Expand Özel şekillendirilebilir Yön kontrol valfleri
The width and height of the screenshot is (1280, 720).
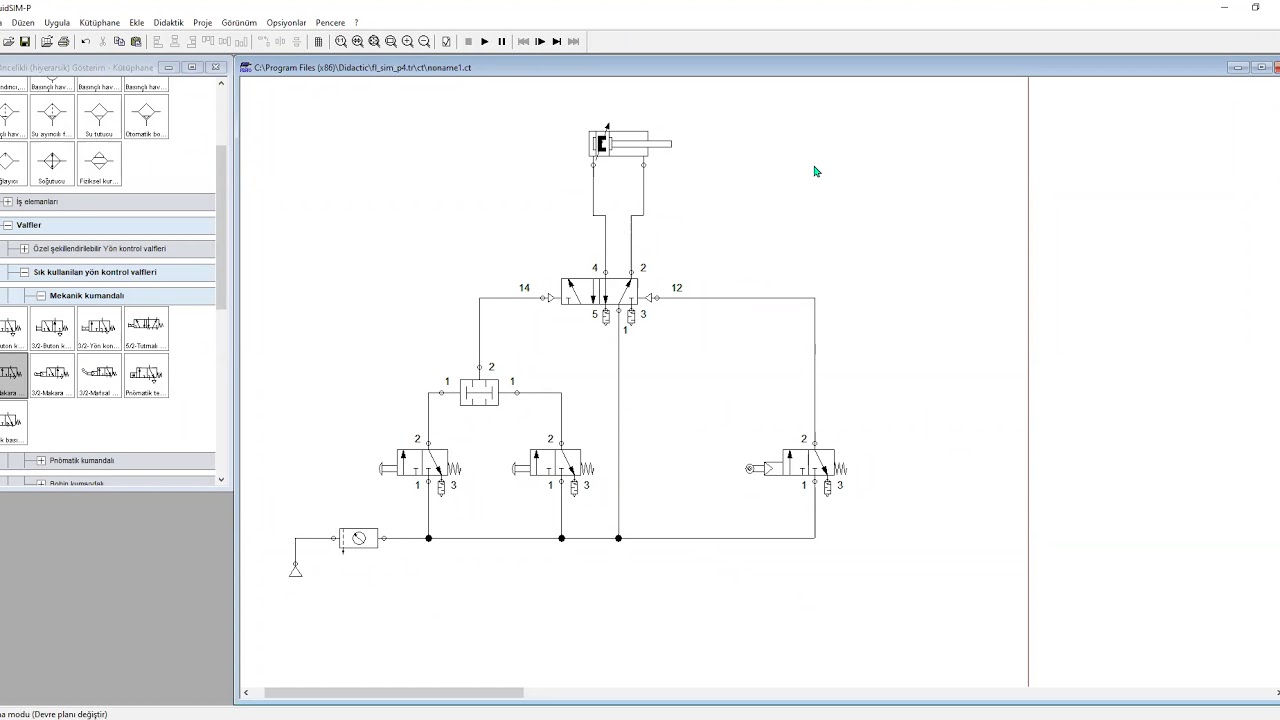pos(24,249)
